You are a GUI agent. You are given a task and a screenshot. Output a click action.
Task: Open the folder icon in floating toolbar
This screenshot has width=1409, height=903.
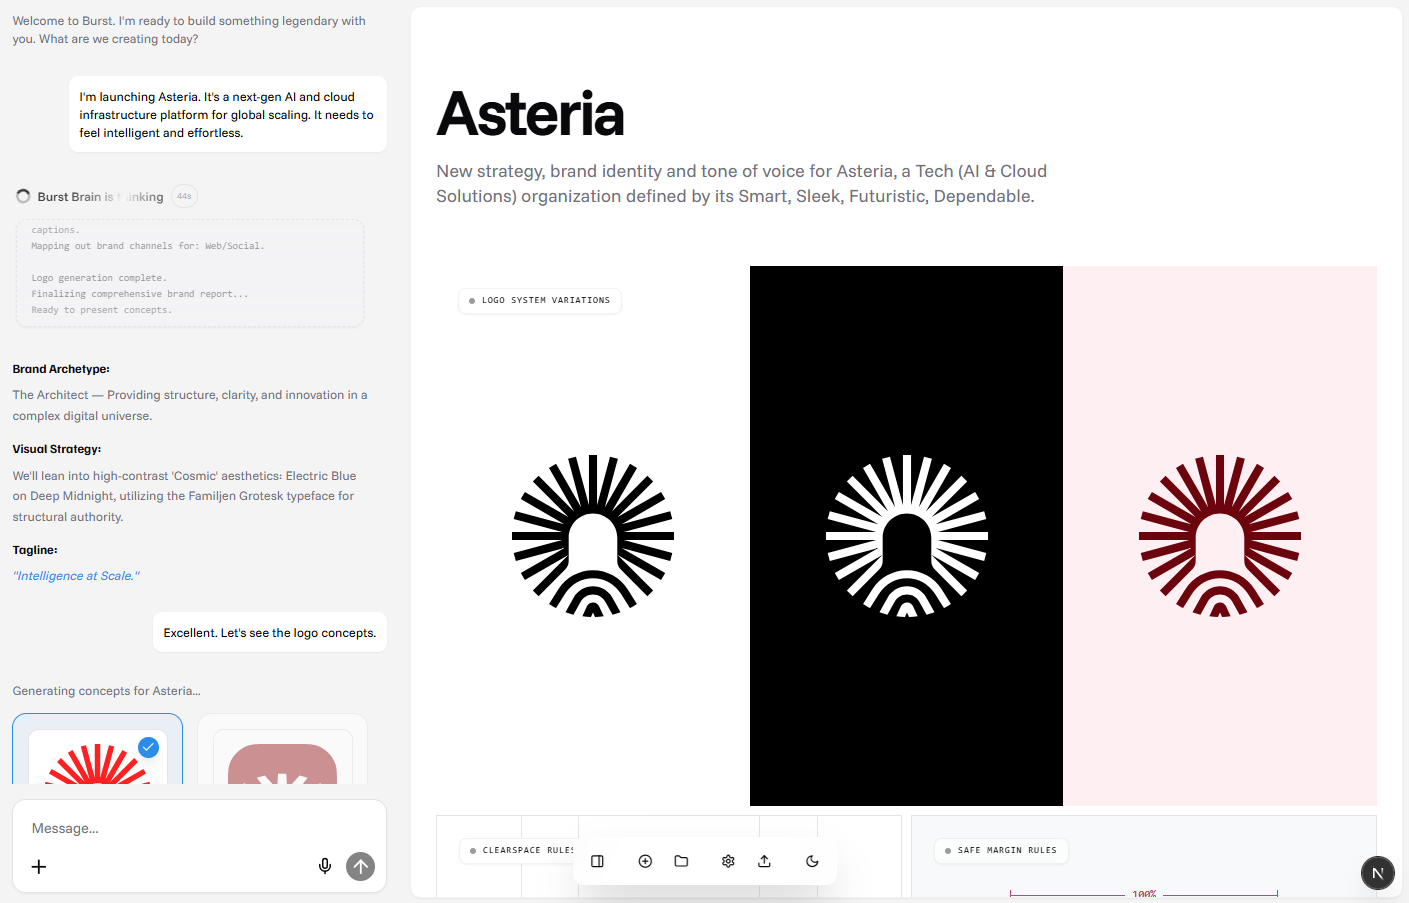(x=681, y=861)
